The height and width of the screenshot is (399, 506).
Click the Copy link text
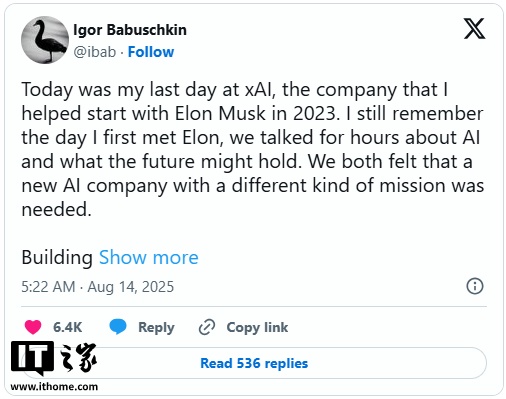point(257,327)
